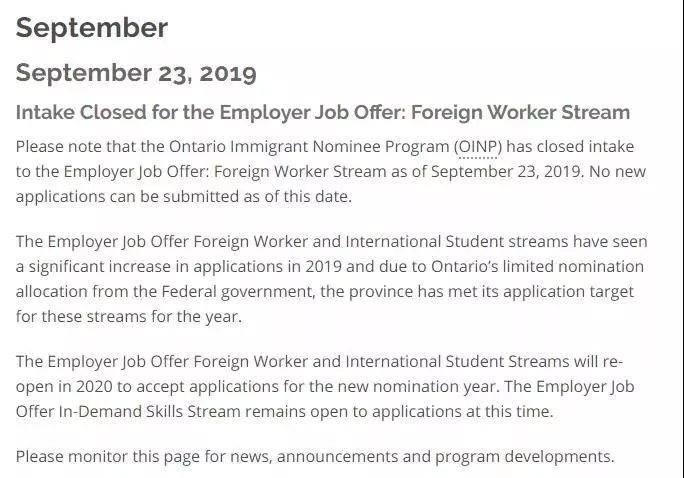This screenshot has width=684, height=478.
Task: Click the "September 23, 2019" date heading
Action: [x=136, y=73]
